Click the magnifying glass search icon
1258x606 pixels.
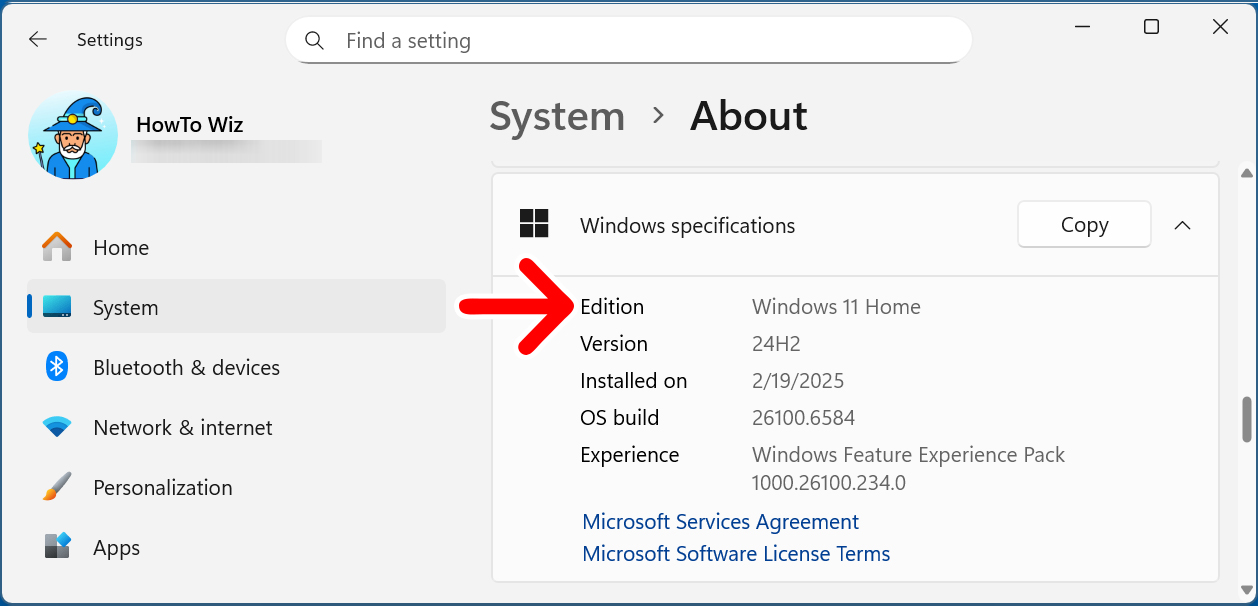(x=314, y=41)
